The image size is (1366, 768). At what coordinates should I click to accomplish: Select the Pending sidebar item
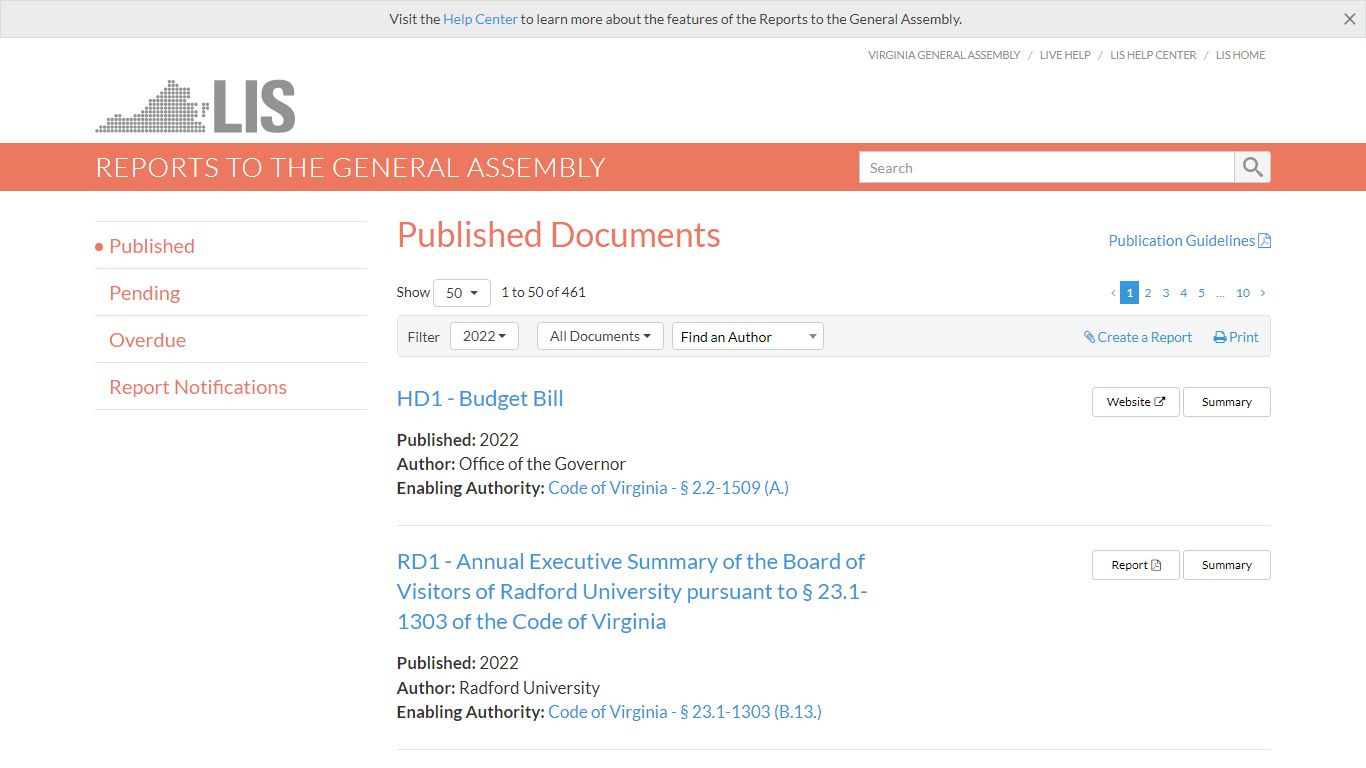click(145, 293)
